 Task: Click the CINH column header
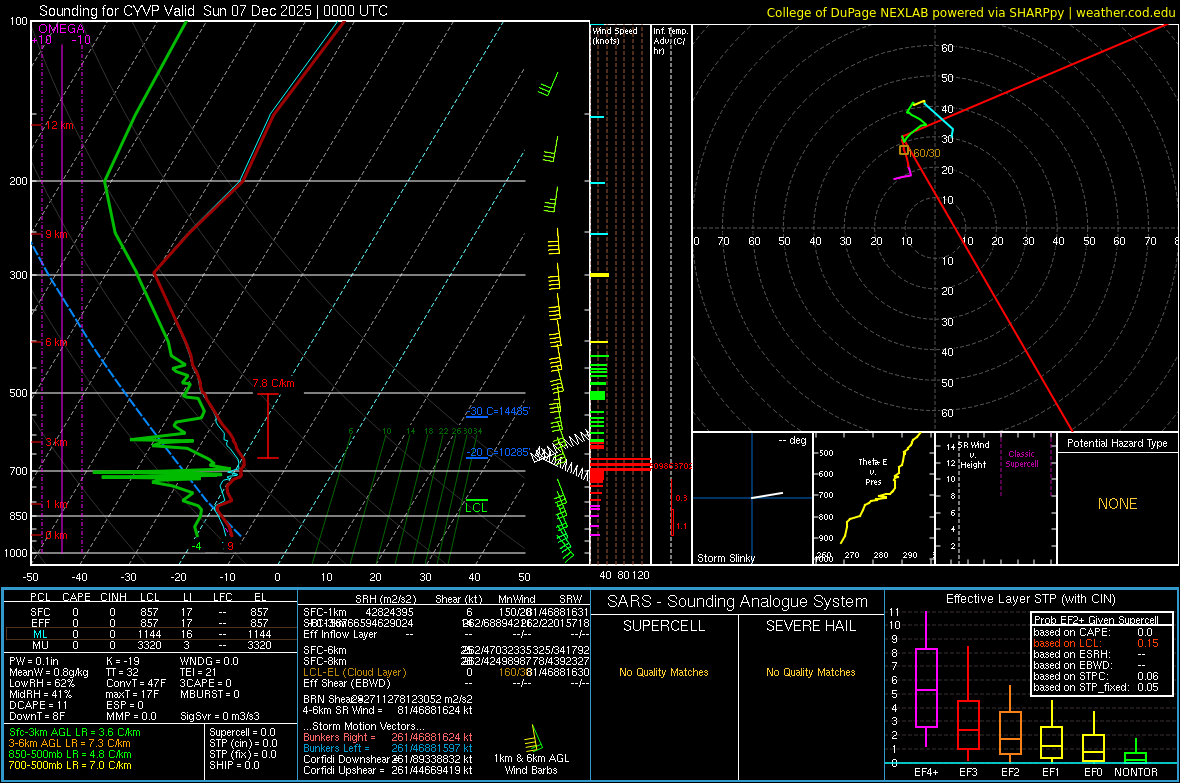(114, 597)
